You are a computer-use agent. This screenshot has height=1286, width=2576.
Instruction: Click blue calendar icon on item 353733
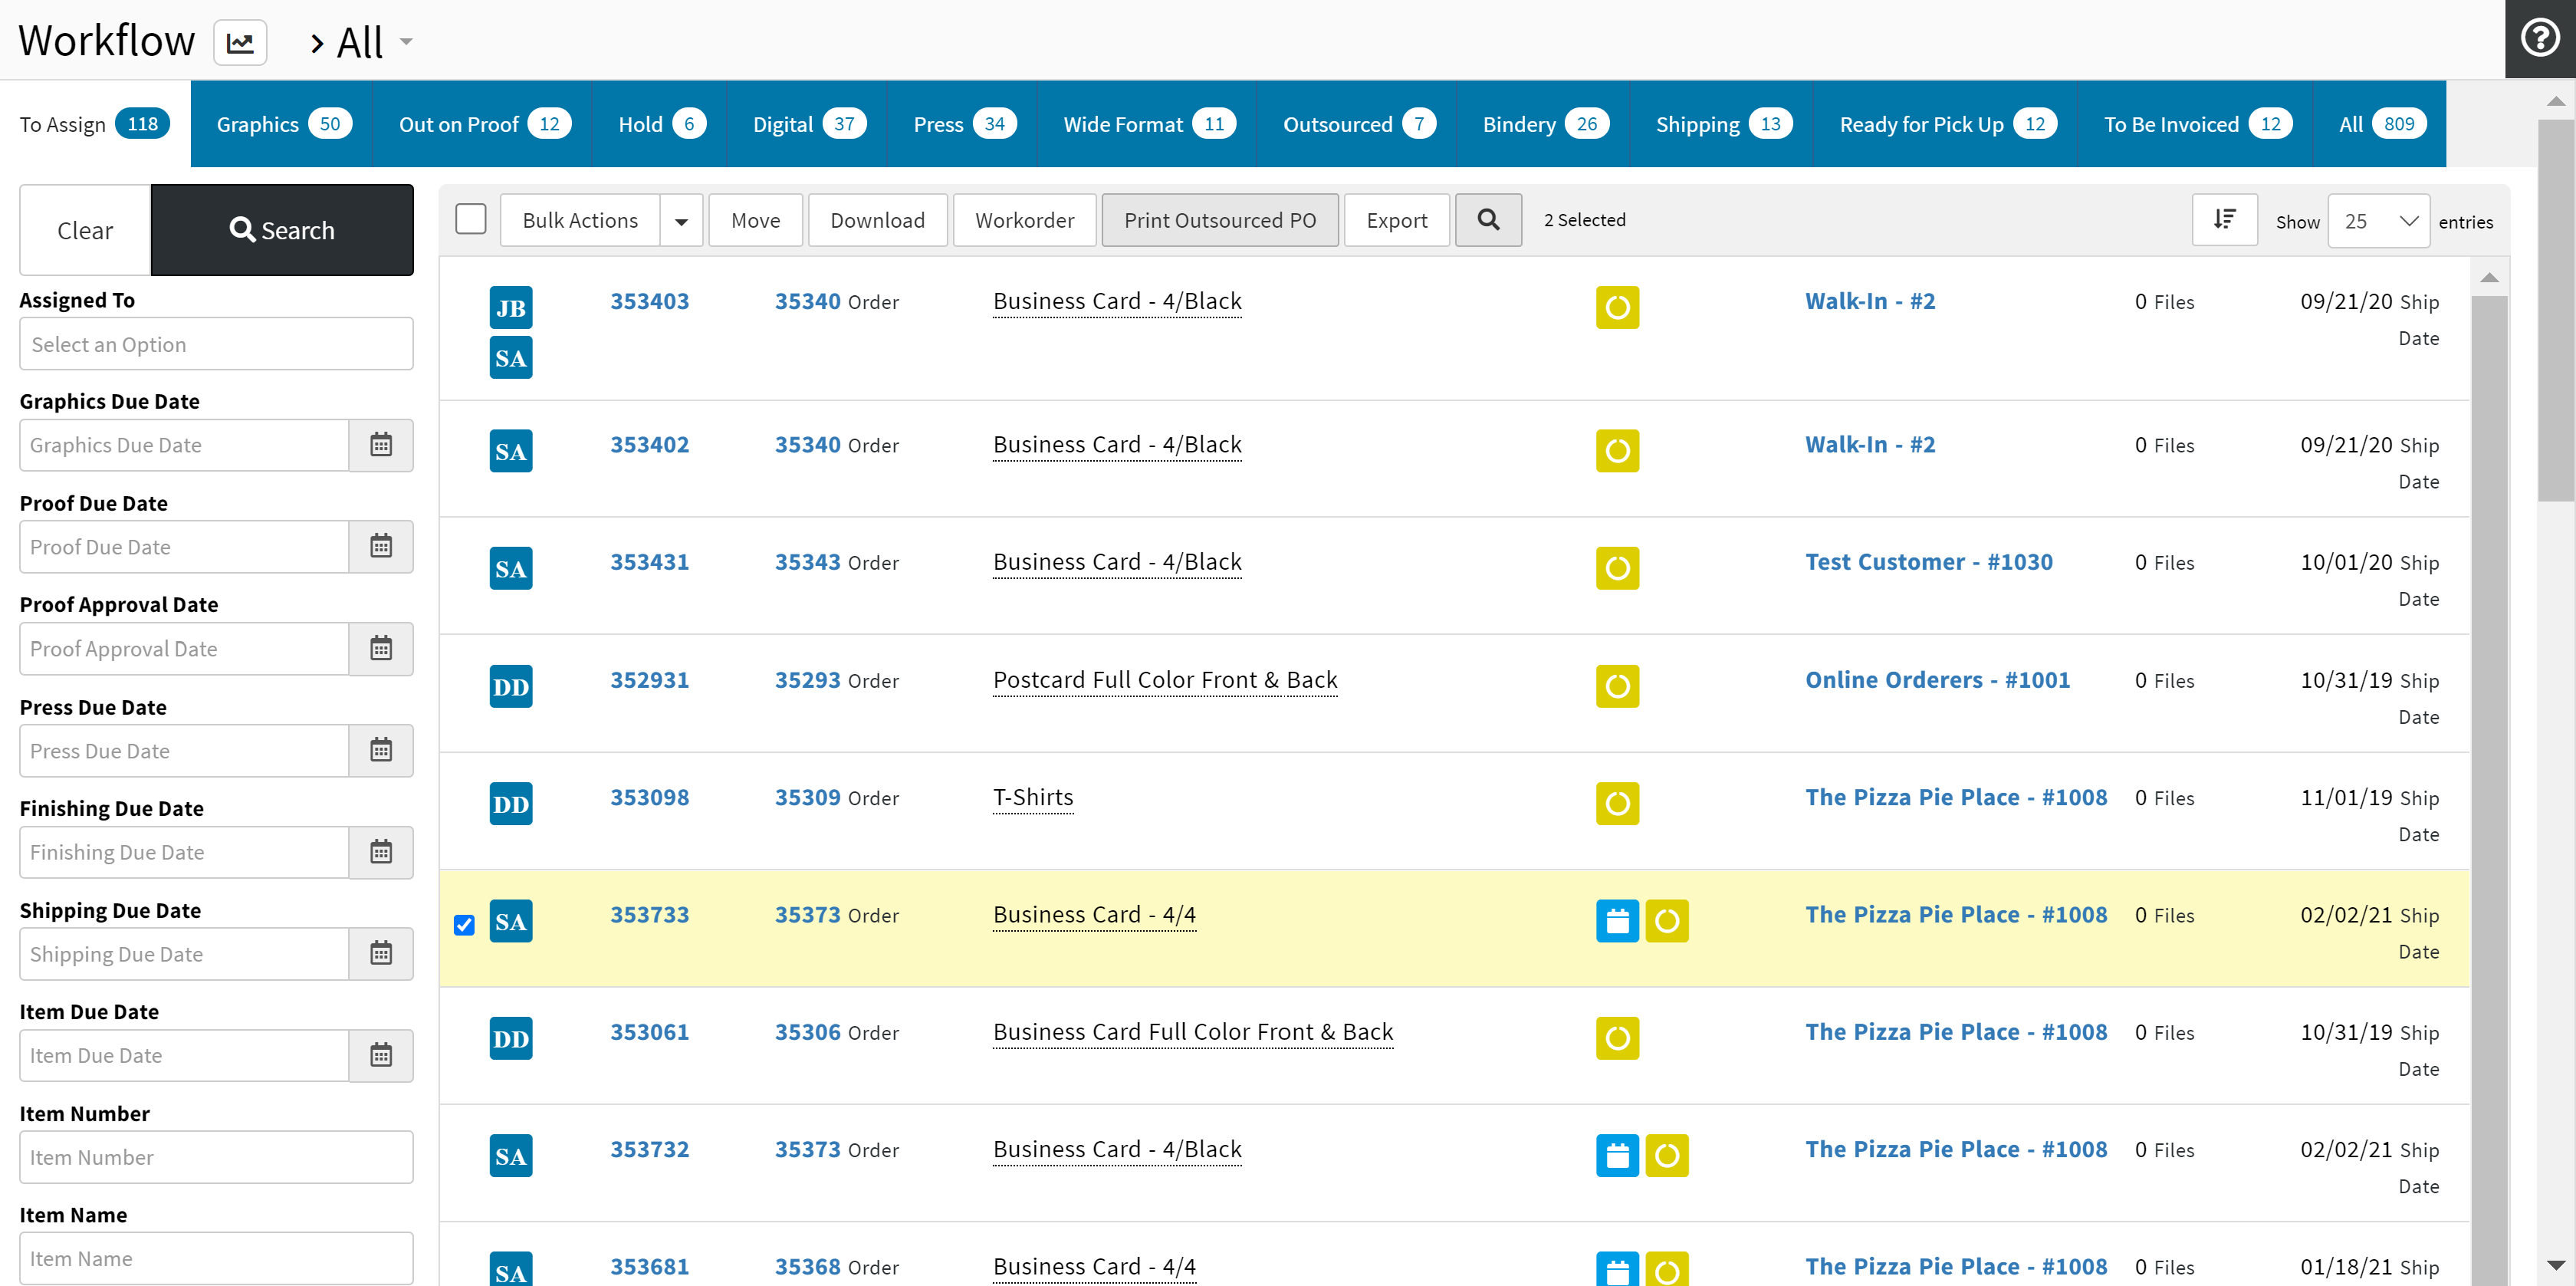point(1616,921)
